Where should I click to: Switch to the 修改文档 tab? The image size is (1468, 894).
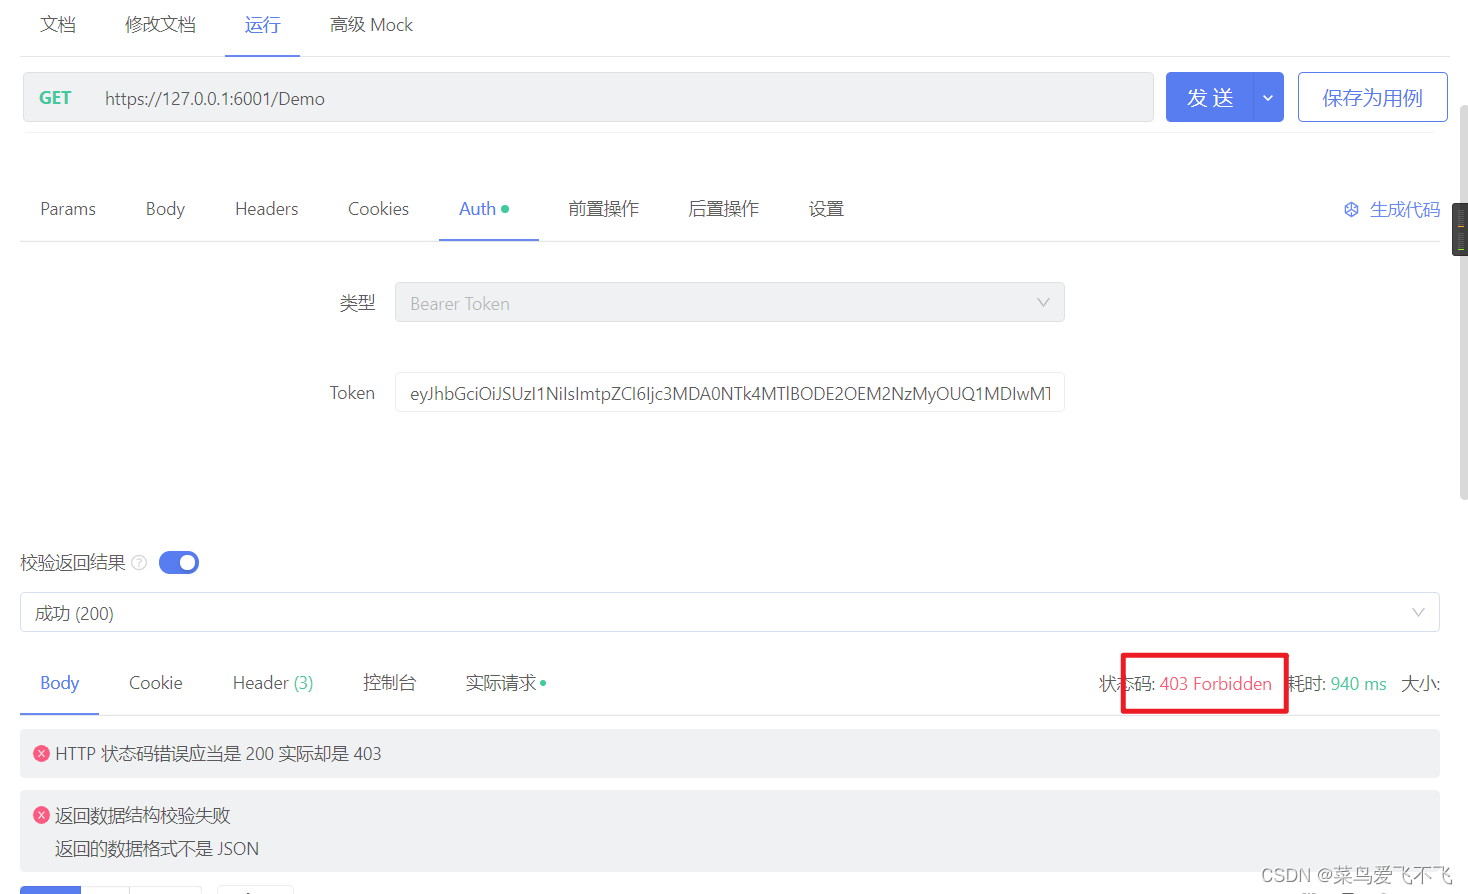[160, 25]
